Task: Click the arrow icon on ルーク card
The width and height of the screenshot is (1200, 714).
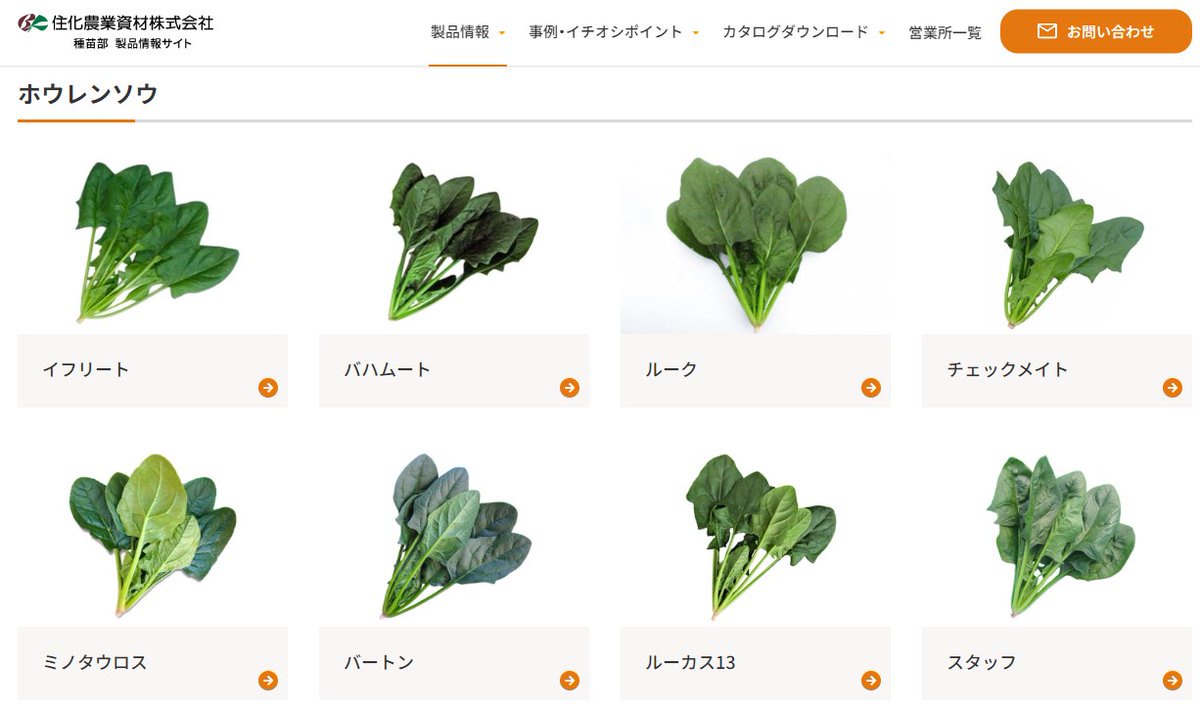Action: pos(871,388)
